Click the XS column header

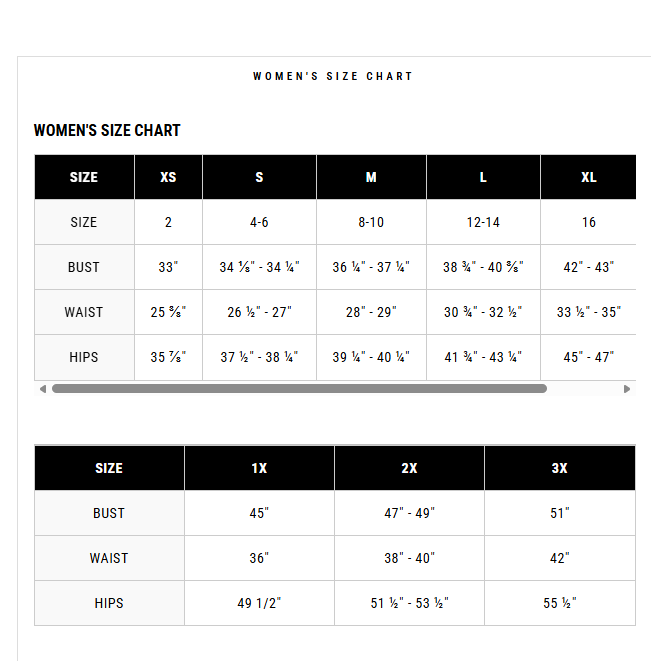[x=168, y=177]
